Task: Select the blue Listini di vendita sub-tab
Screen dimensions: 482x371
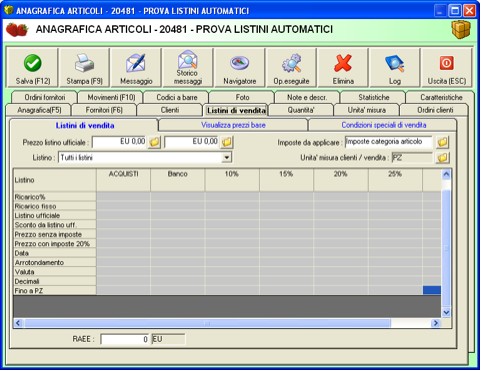Action: (x=85, y=126)
